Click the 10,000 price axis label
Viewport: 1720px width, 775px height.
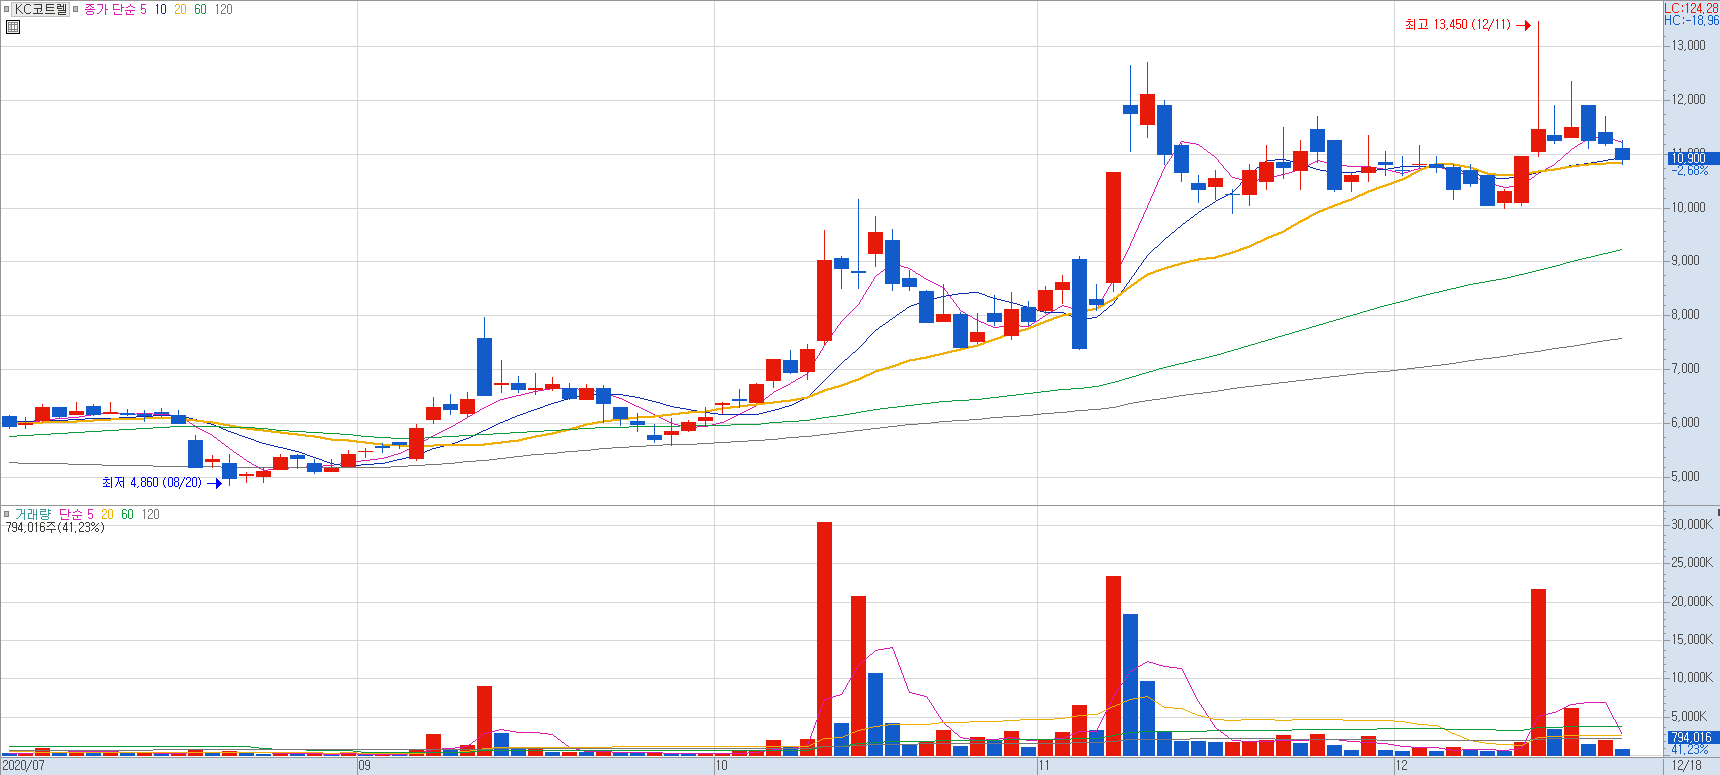[1688, 208]
